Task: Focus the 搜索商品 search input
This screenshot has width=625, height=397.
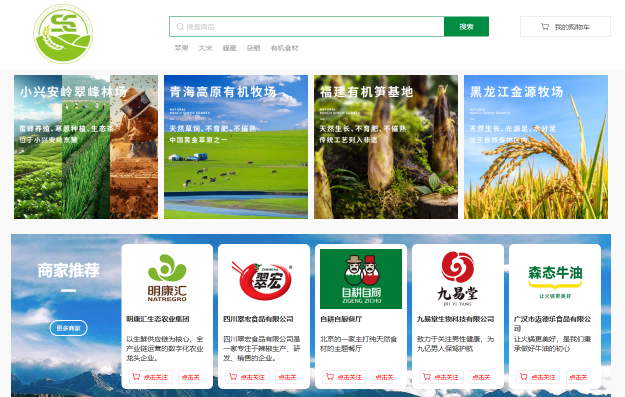Action: (307, 27)
